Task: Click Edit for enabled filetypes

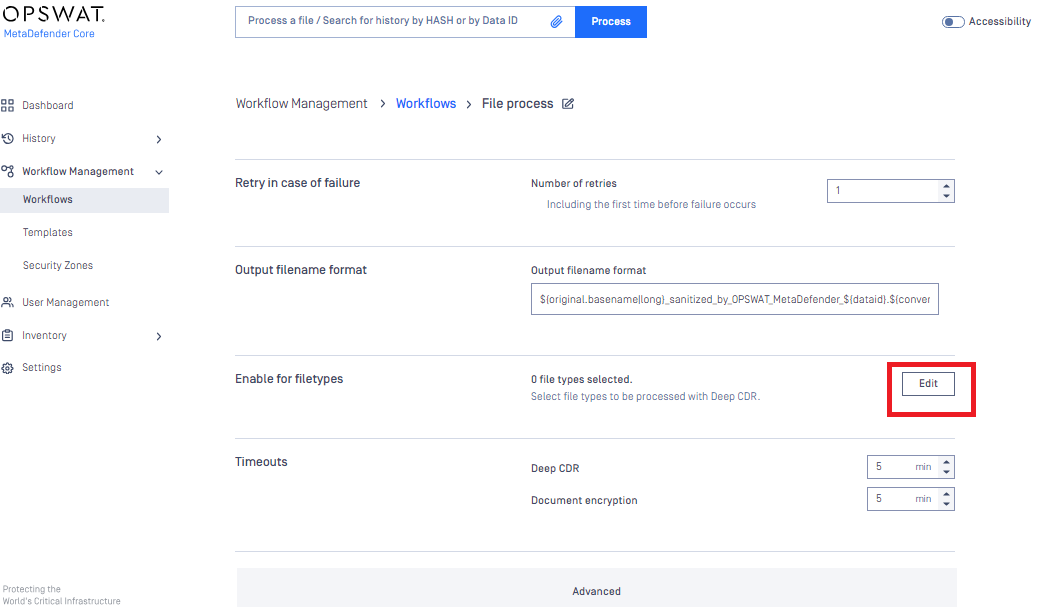Action: [928, 384]
